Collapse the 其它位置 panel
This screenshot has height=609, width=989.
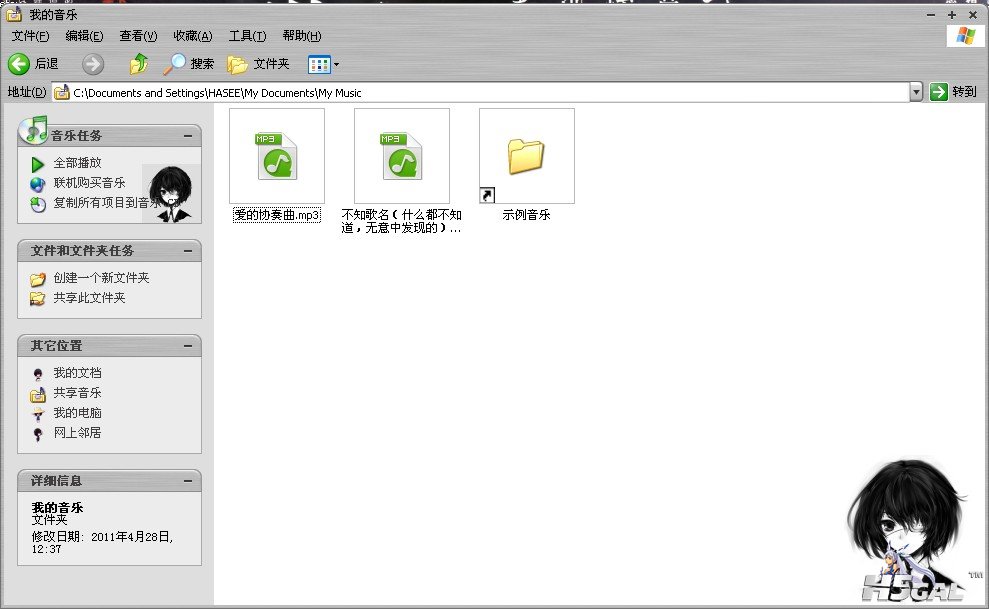point(187,346)
